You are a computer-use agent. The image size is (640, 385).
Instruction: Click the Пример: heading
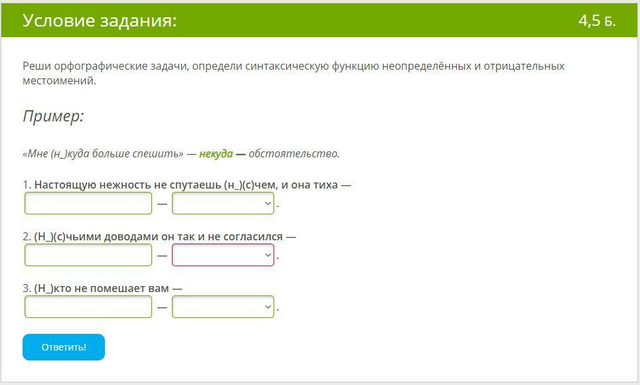(x=53, y=116)
